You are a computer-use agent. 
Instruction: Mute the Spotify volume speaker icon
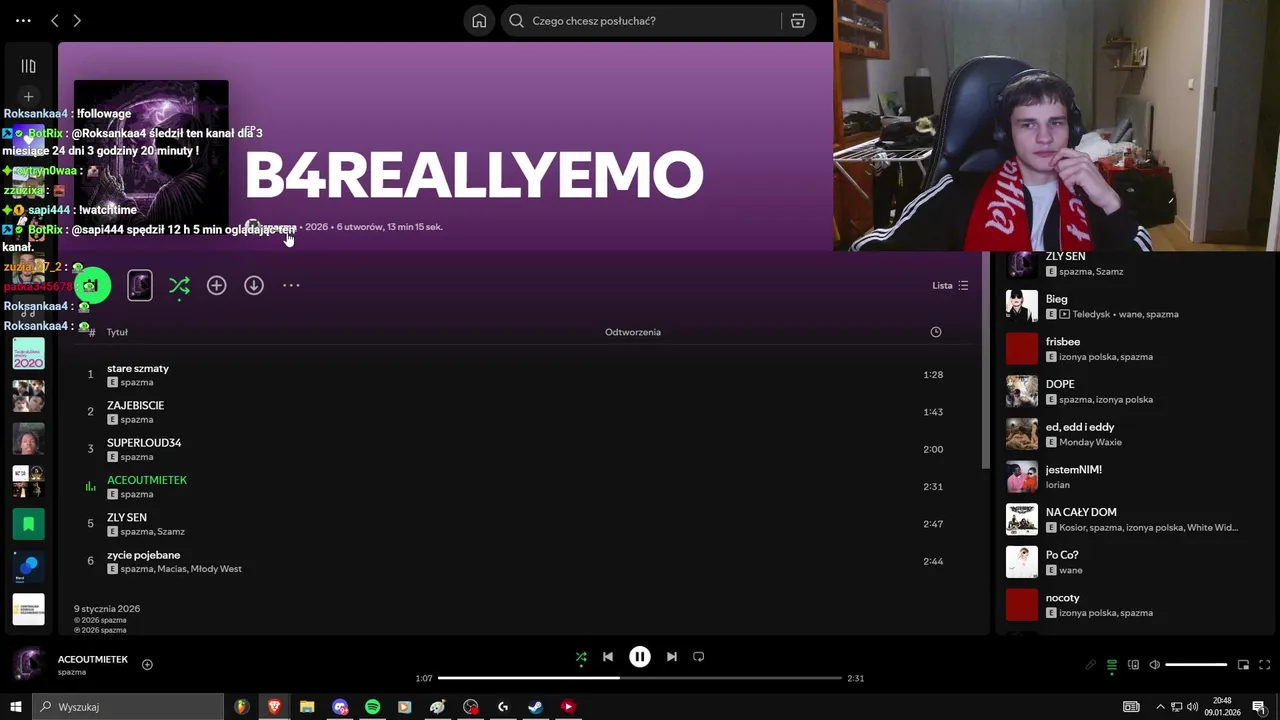1154,665
